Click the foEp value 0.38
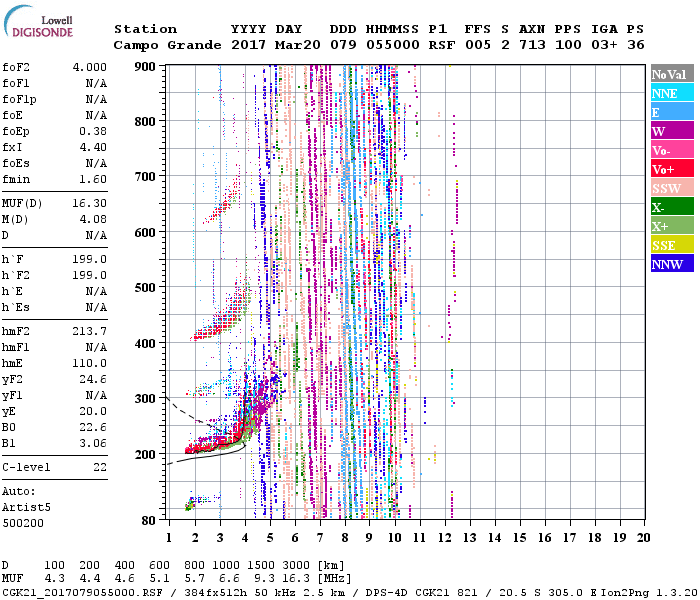This screenshot has width=700, height=600. coord(93,131)
